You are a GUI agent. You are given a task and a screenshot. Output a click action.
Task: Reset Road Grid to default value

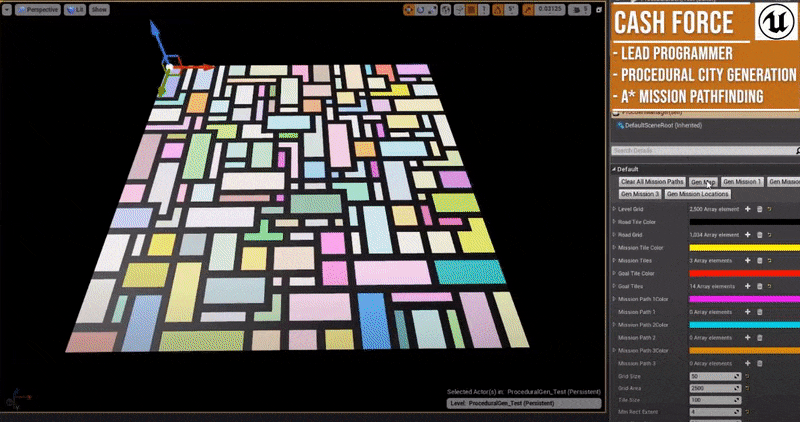coord(769,235)
